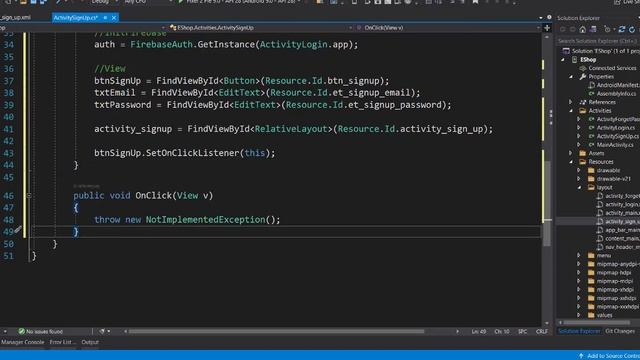640x360 pixels.
Task: Collapse the EShop project node
Action: point(563,60)
